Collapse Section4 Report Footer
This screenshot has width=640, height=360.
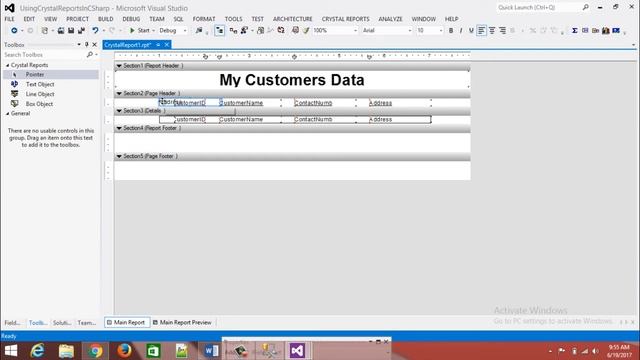coord(119,128)
